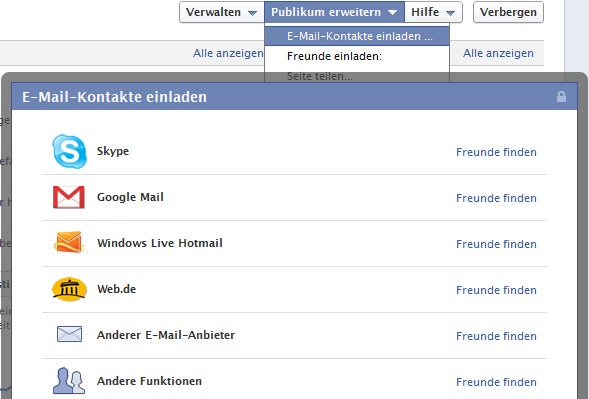
Task: Click the Andere Funktionen people icon
Action: tap(69, 381)
